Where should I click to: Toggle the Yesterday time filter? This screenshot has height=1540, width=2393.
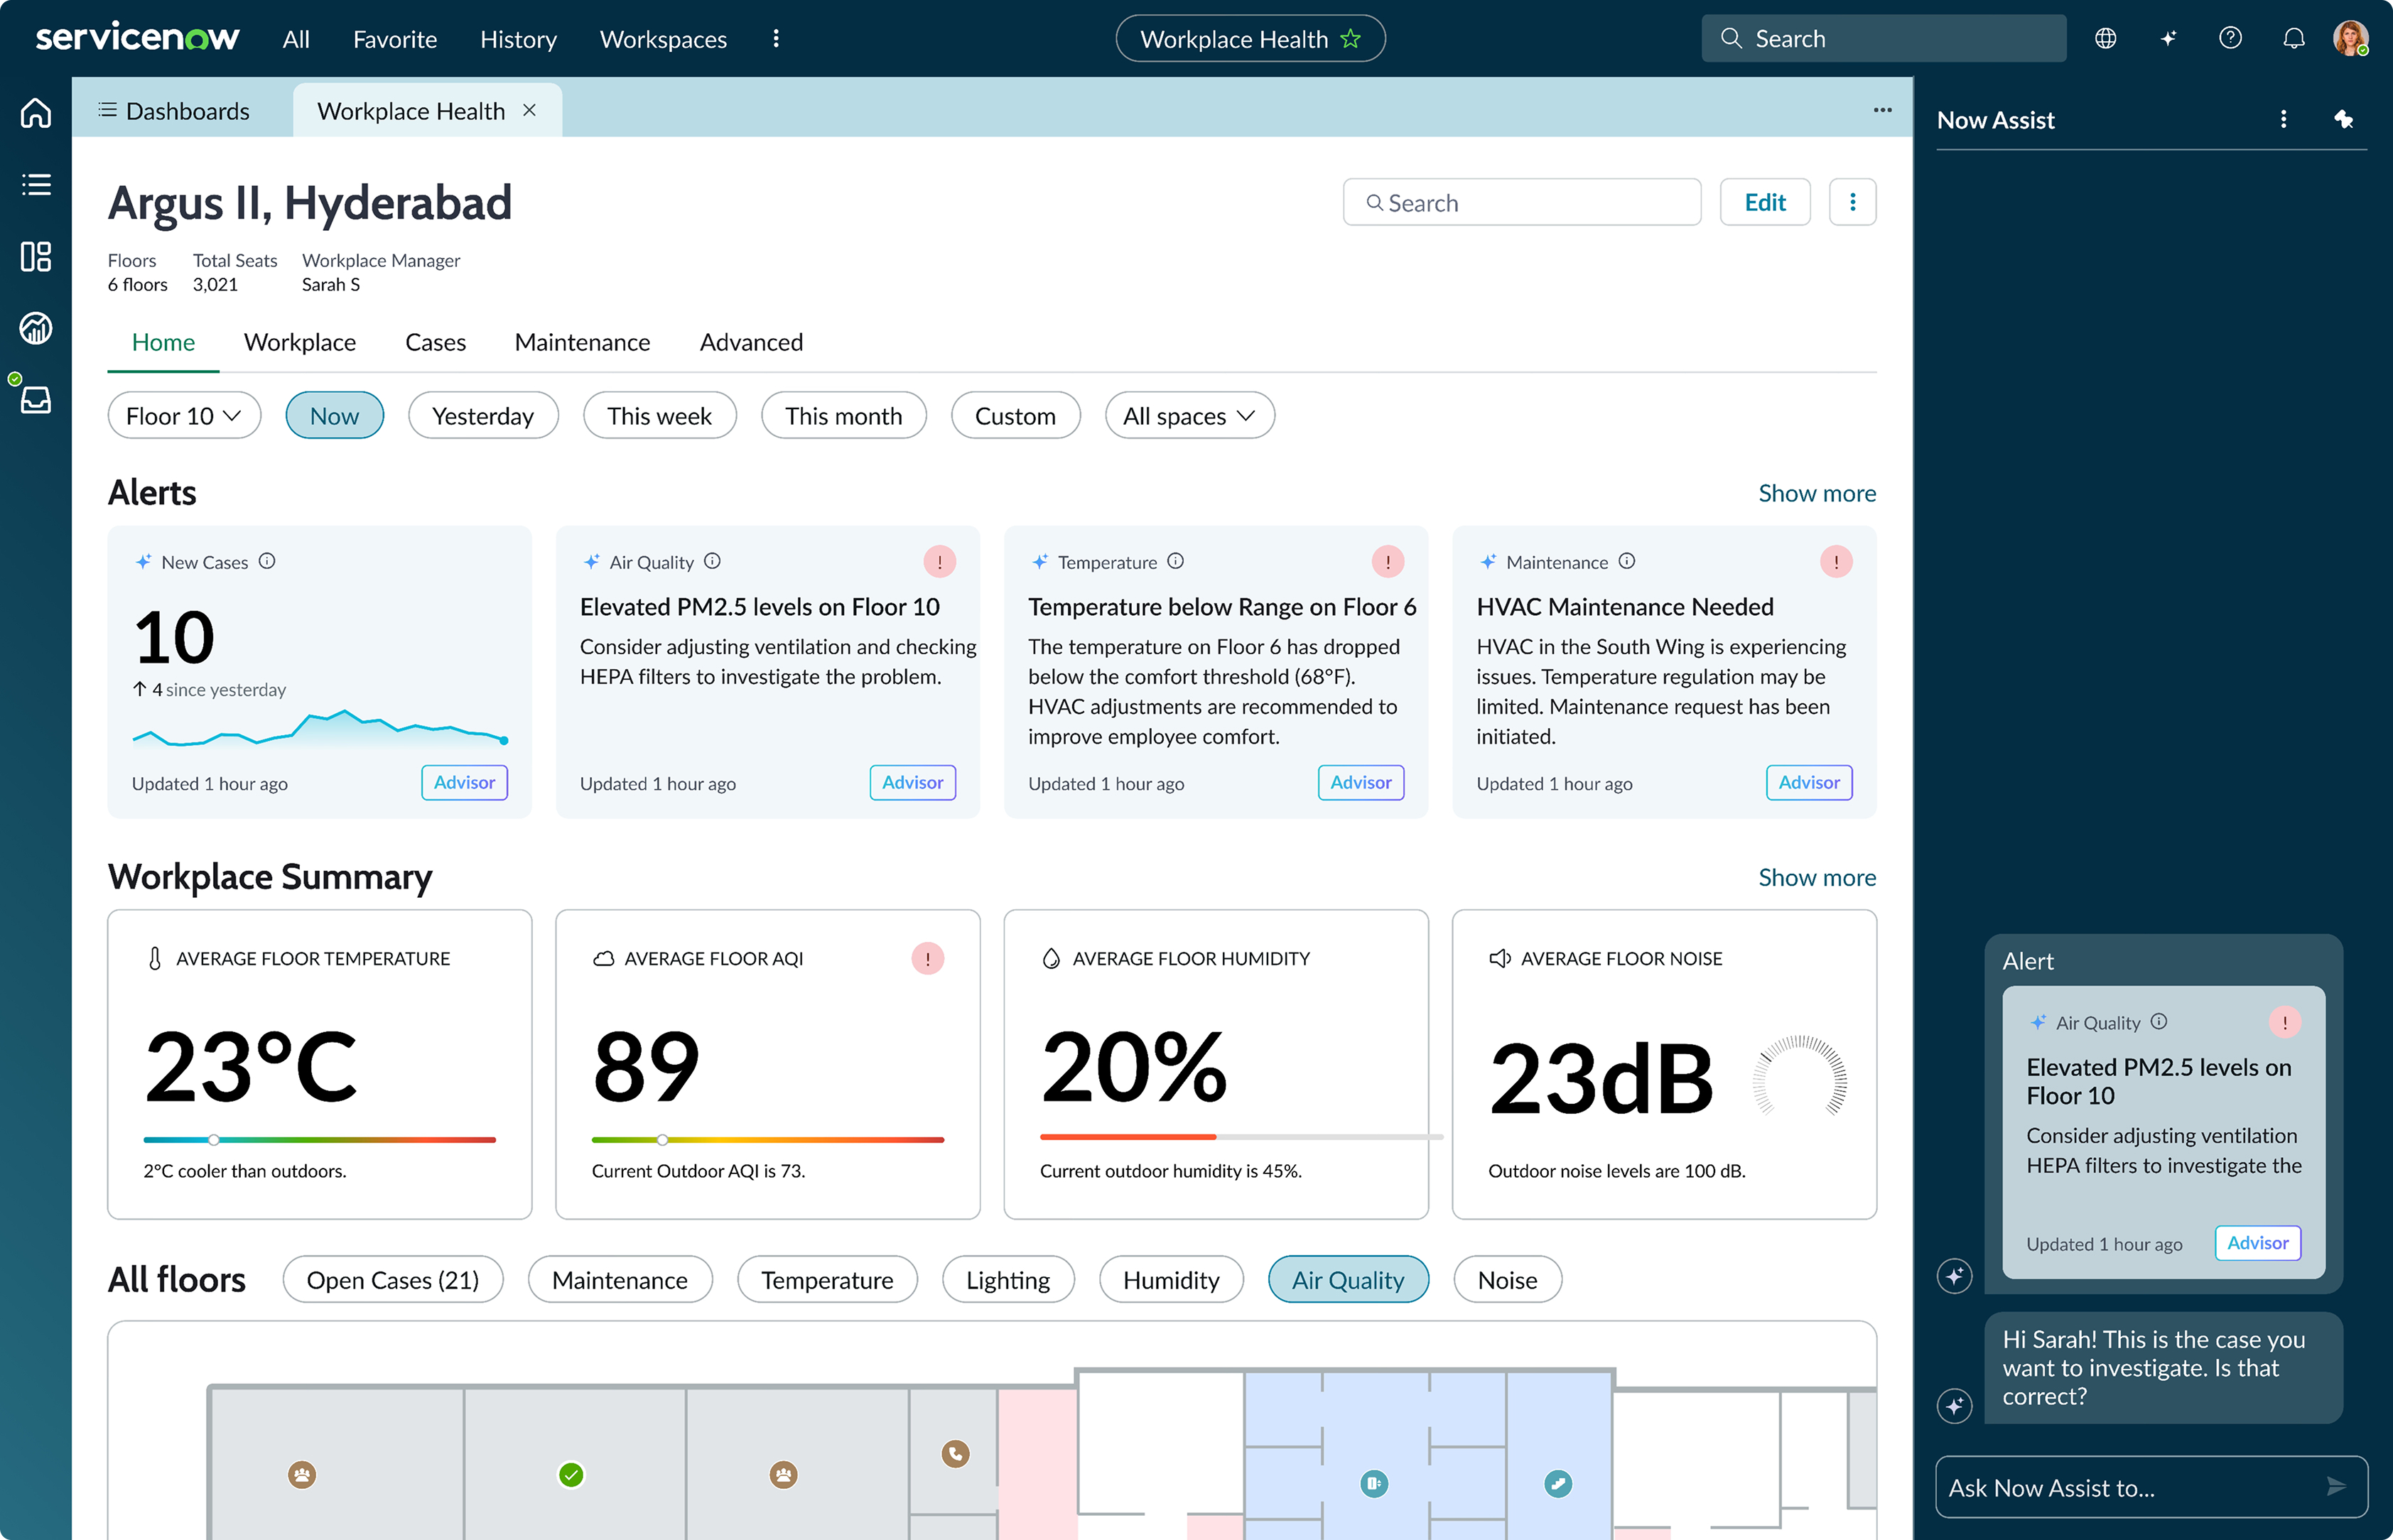[x=483, y=416]
